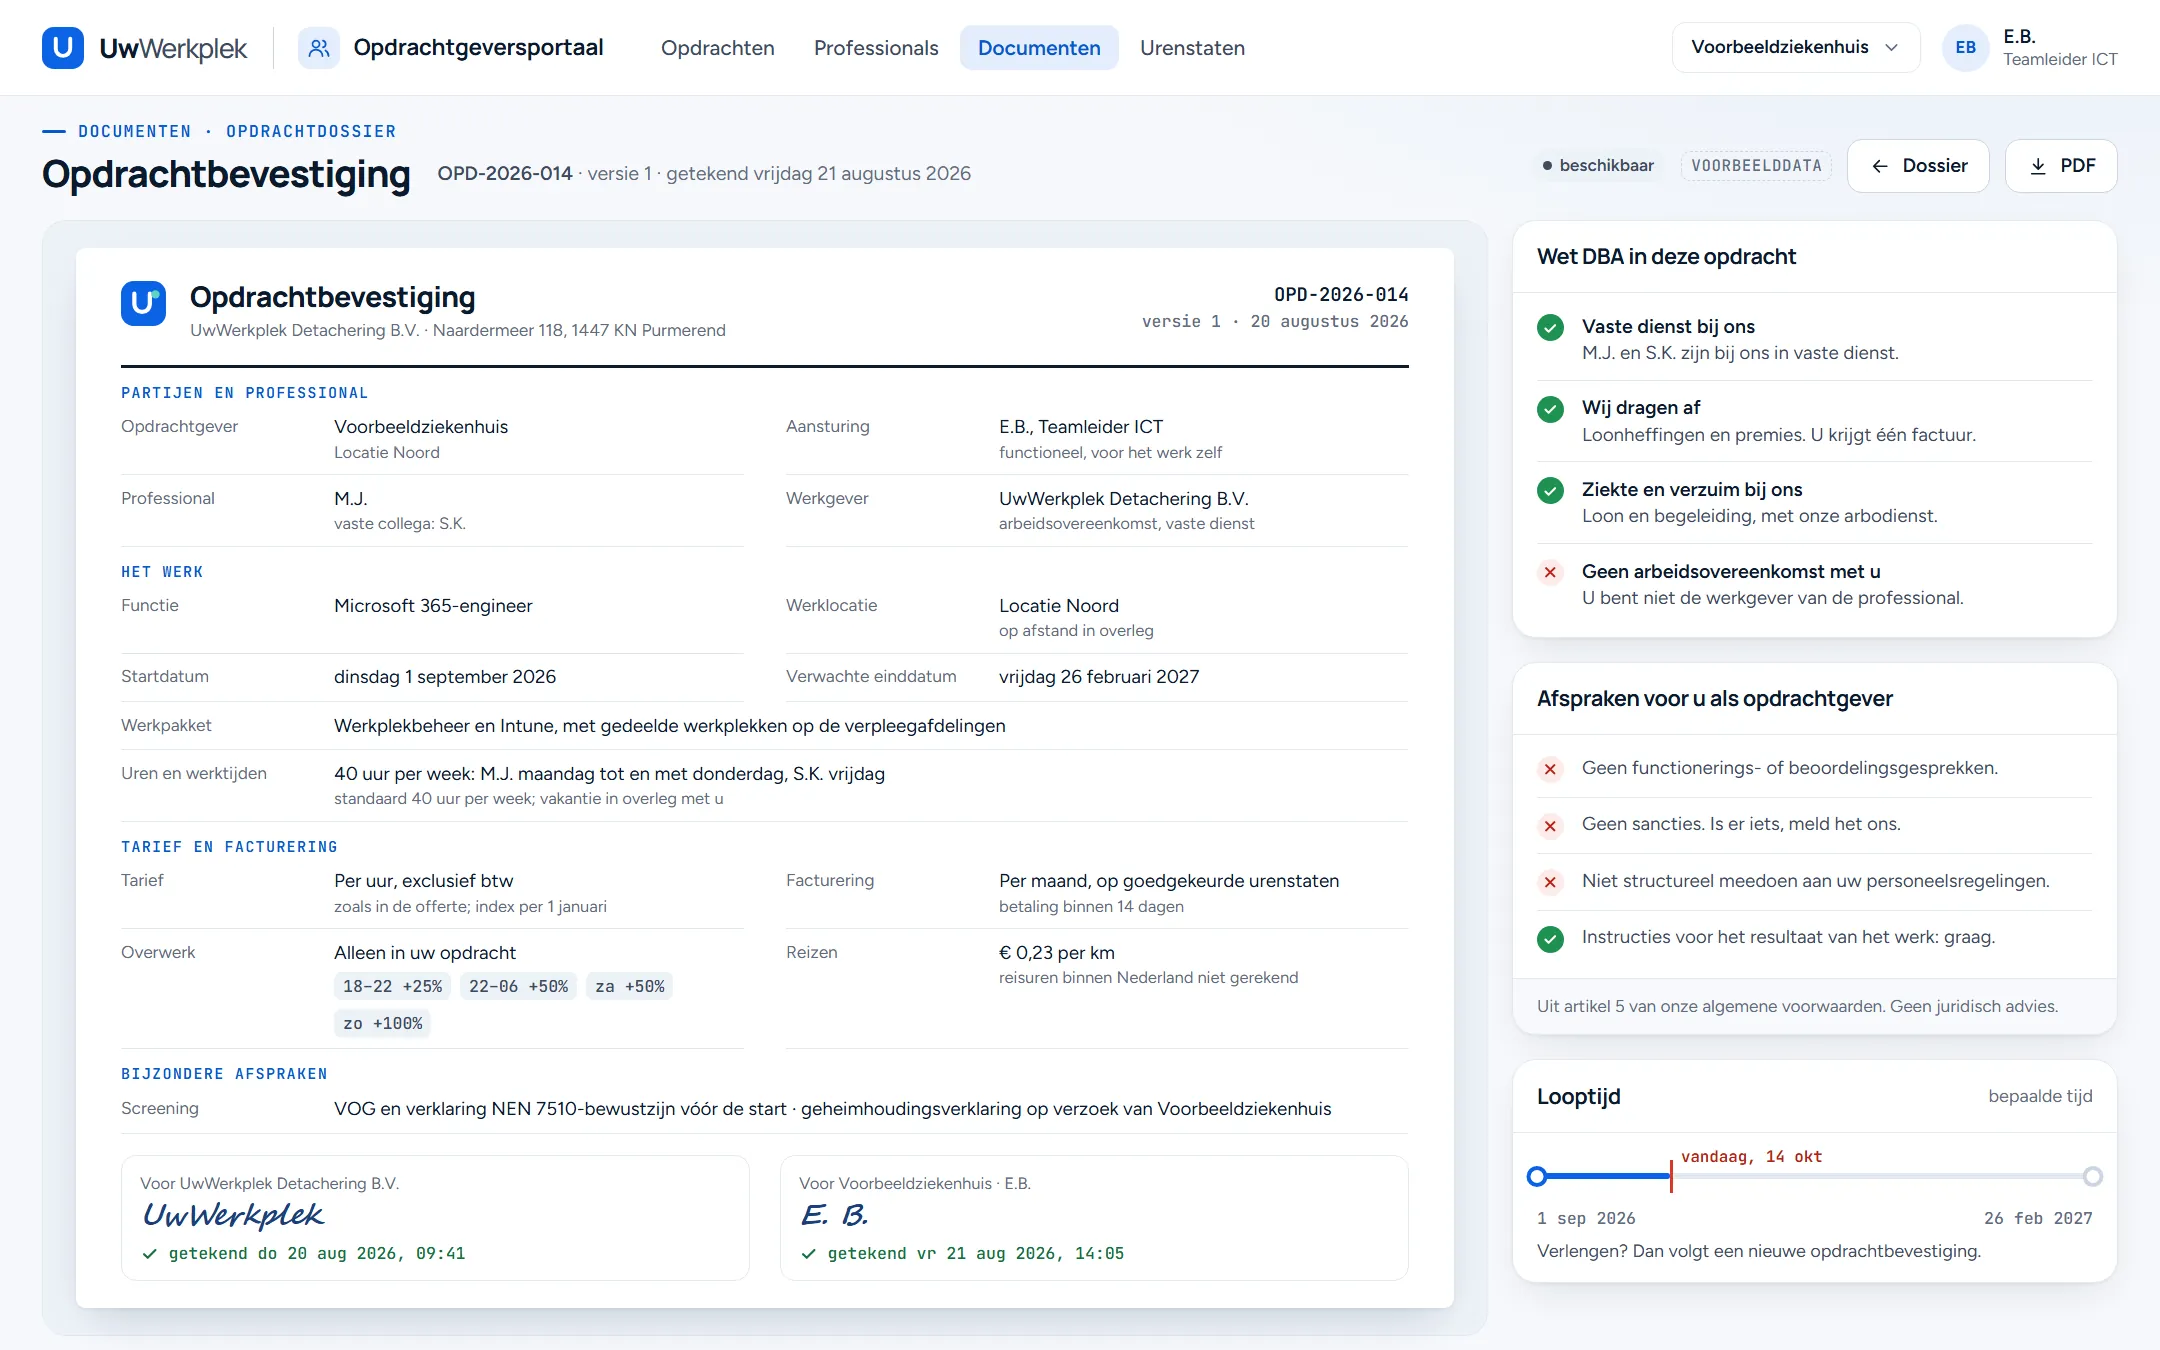The width and height of the screenshot is (2160, 1350).
Task: Click the Looptijd start point marker
Action: [x=1538, y=1177]
